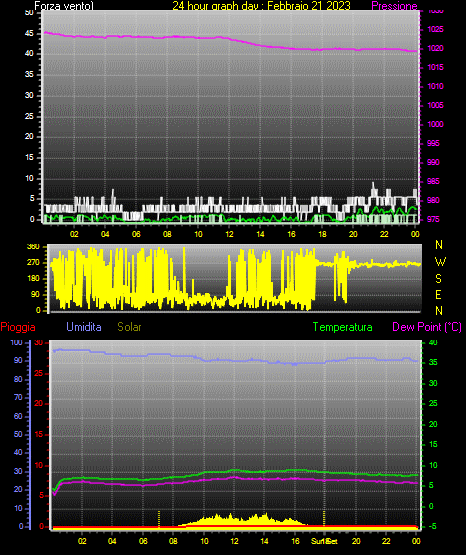Click the 'Sun Set' label on bottom time axis
Viewport: 466px width, 555px height.
[x=324, y=541]
